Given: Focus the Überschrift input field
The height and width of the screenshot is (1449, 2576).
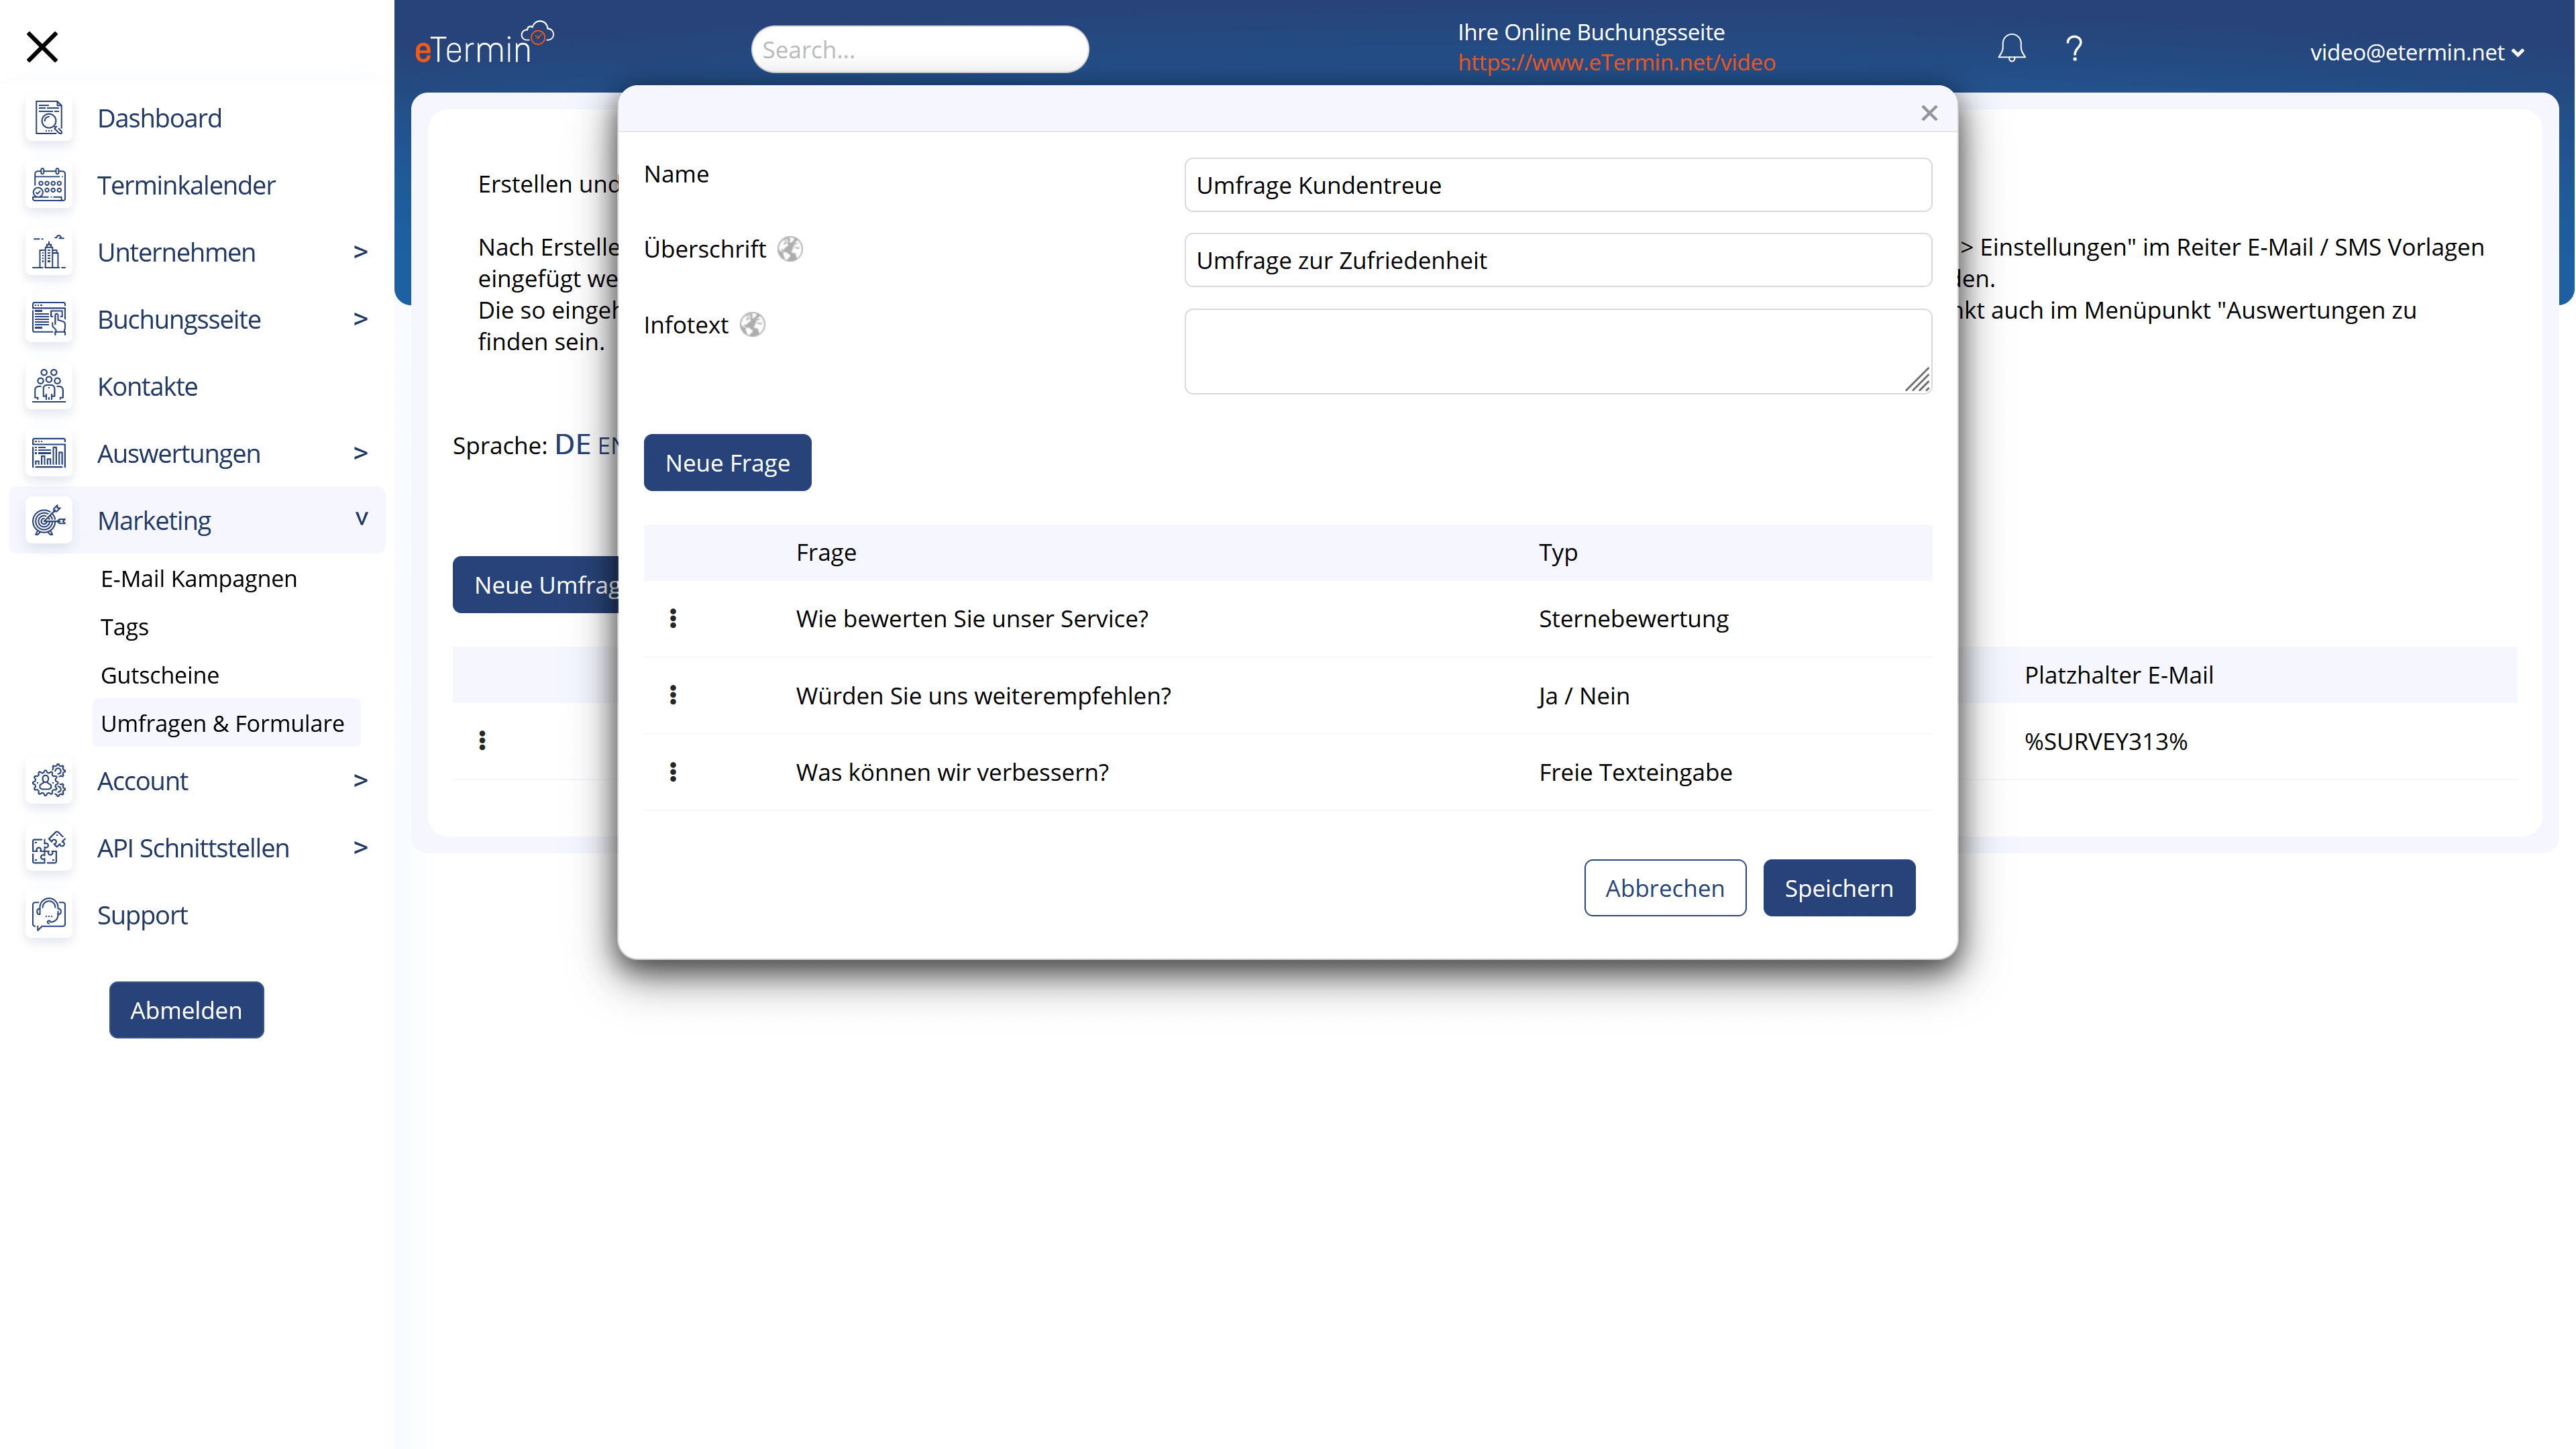Looking at the screenshot, I should tap(1557, 260).
